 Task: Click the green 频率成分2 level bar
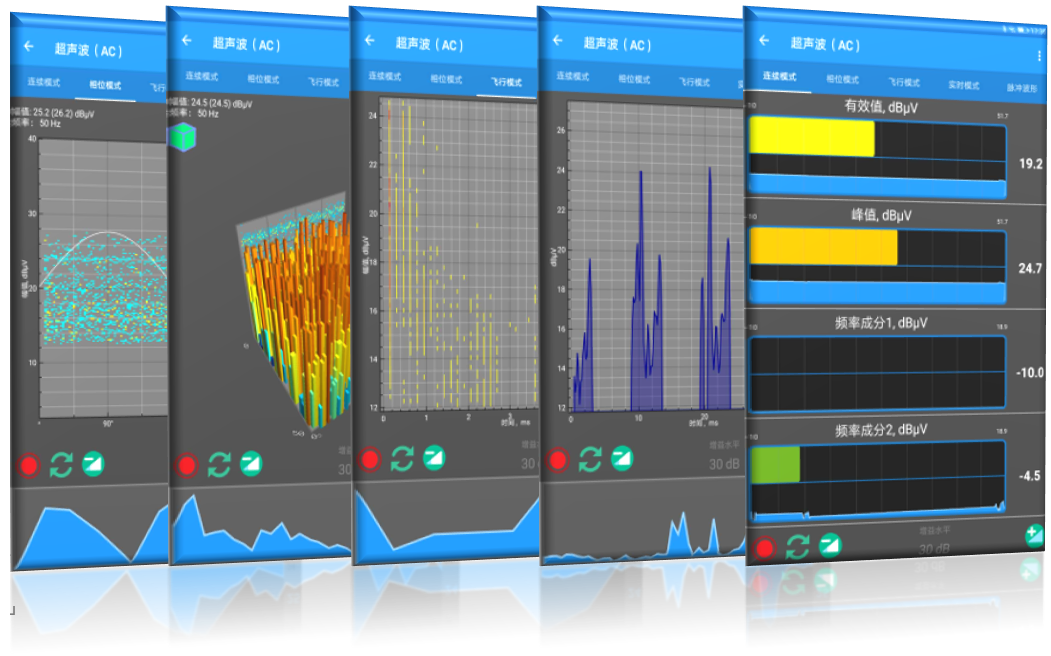pos(775,466)
